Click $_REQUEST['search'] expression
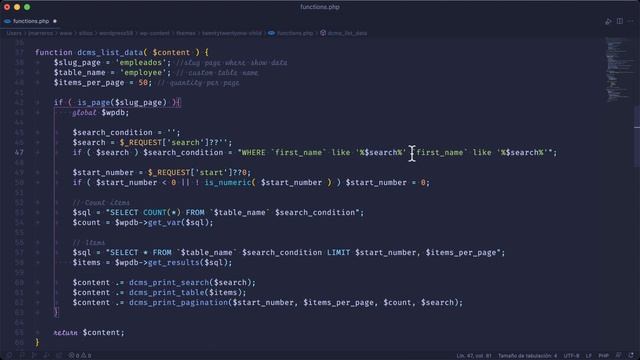The height and width of the screenshot is (360, 640). coord(164,142)
